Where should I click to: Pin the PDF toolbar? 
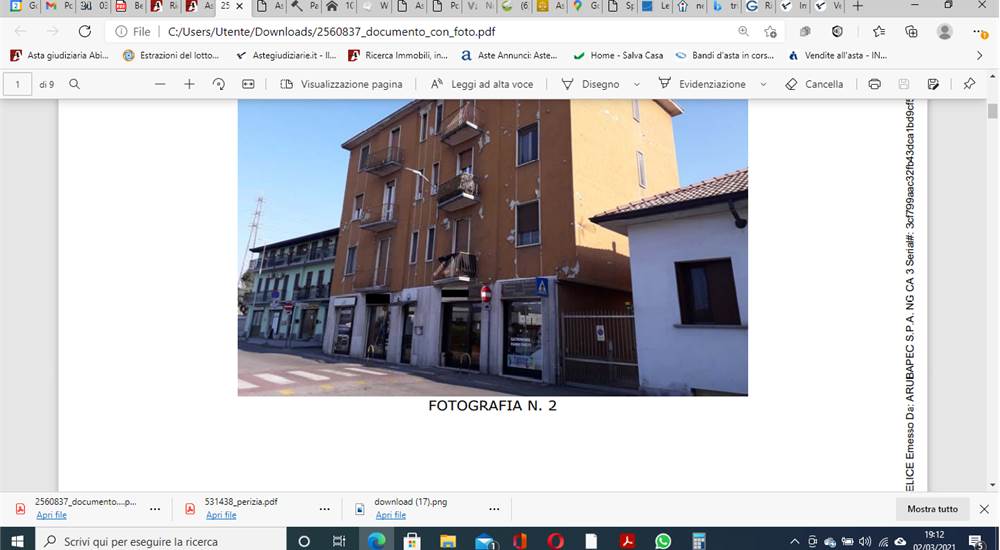click(x=969, y=84)
